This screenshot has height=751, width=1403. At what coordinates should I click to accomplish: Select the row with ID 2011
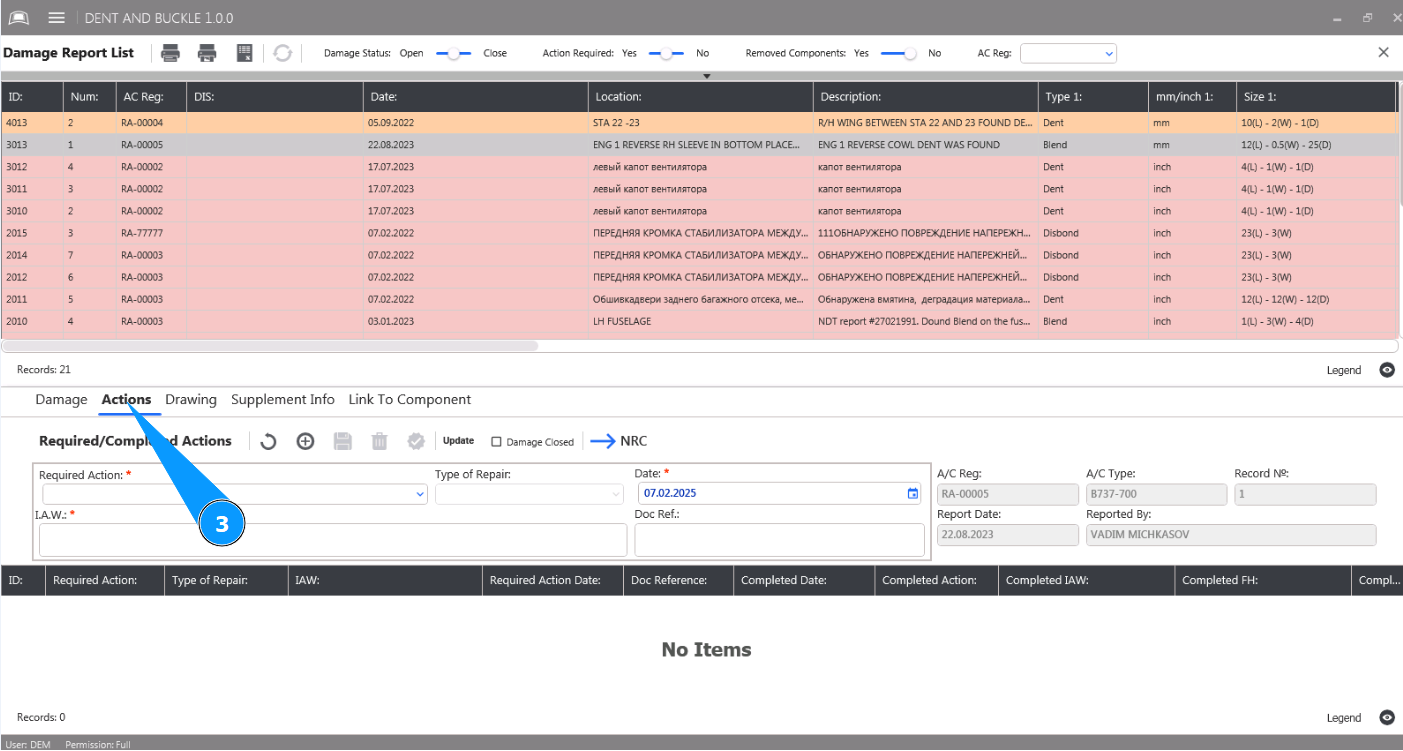pyautogui.click(x=700, y=299)
